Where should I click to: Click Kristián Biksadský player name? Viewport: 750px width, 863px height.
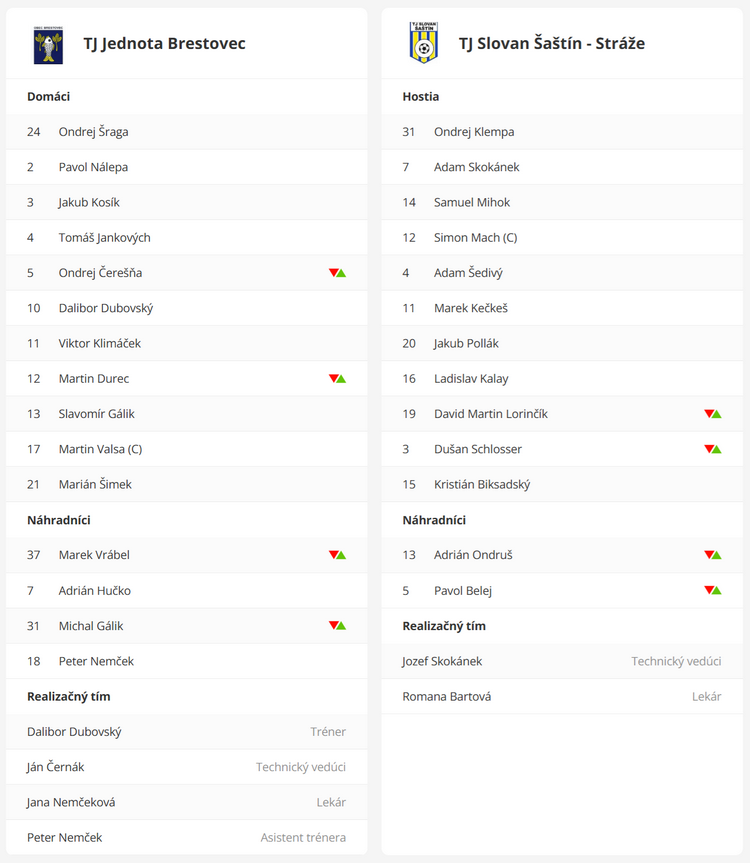482,485
